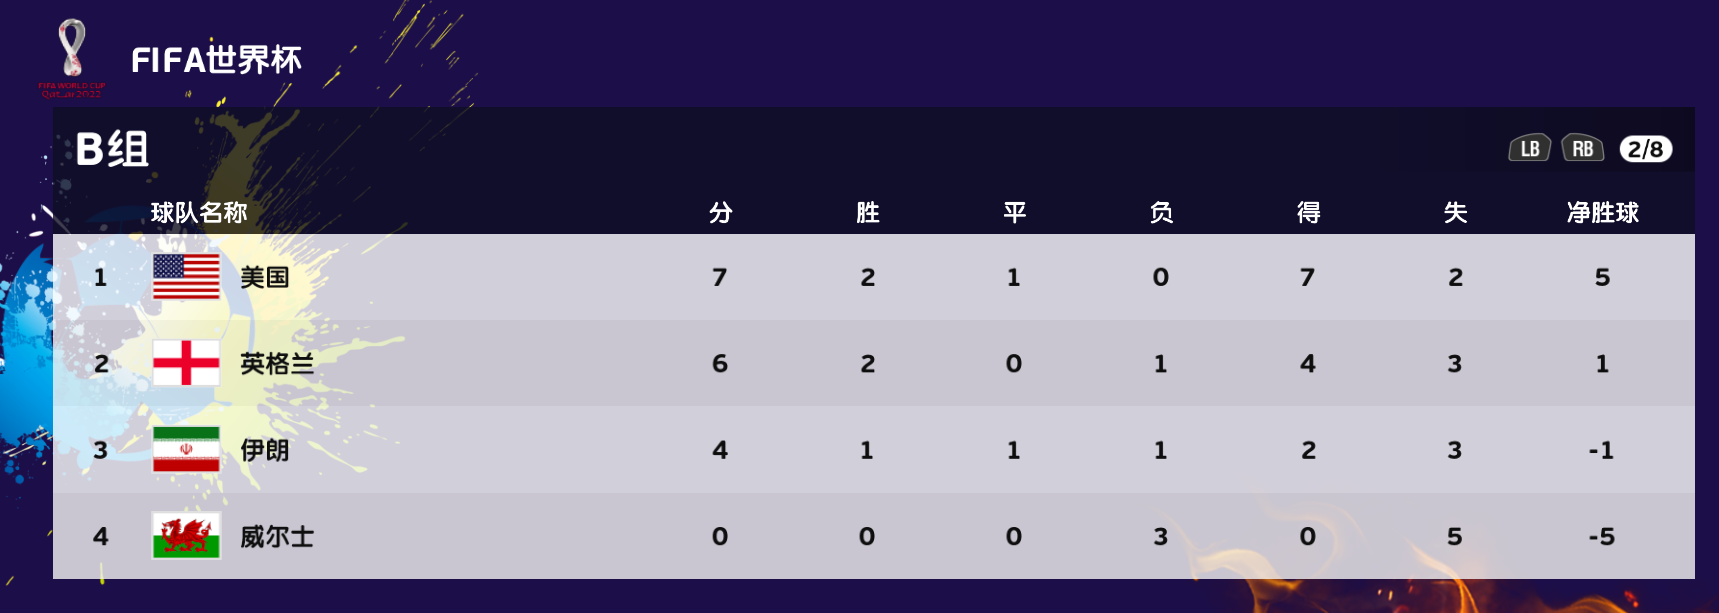
Task: Click the LB previous group button
Action: point(1530,148)
